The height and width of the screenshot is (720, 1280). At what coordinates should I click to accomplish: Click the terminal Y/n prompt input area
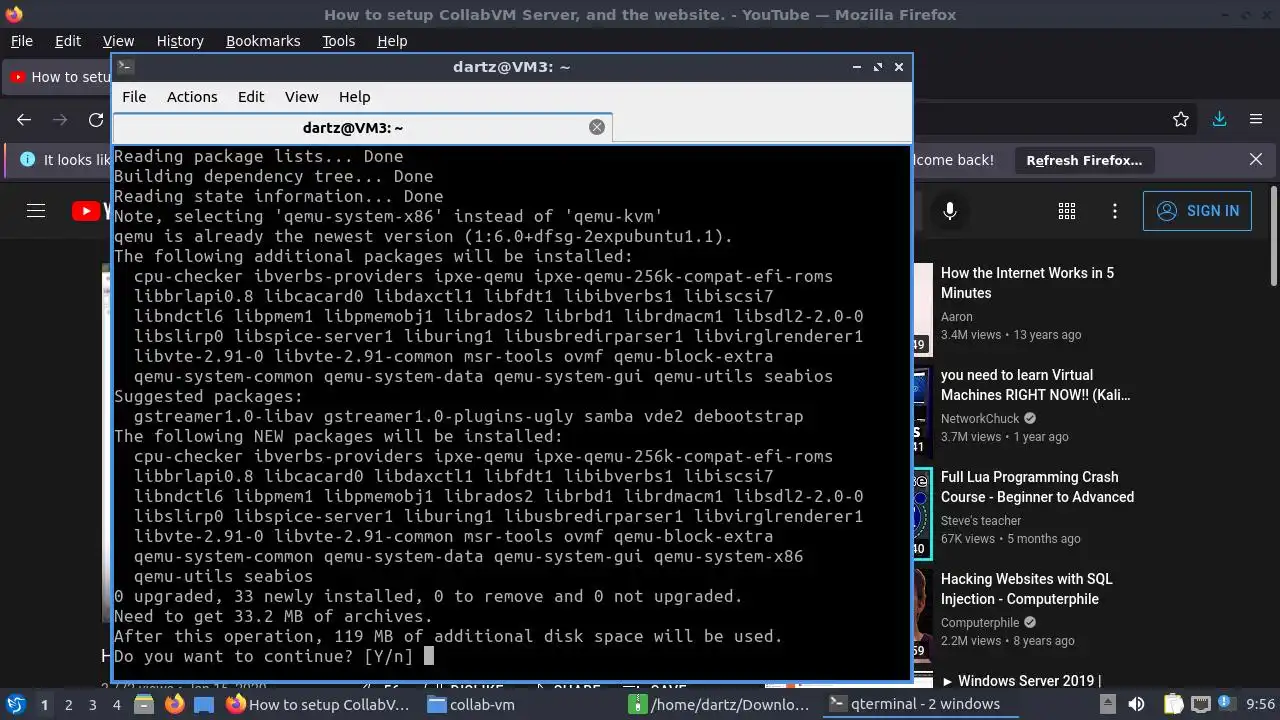[x=428, y=656]
